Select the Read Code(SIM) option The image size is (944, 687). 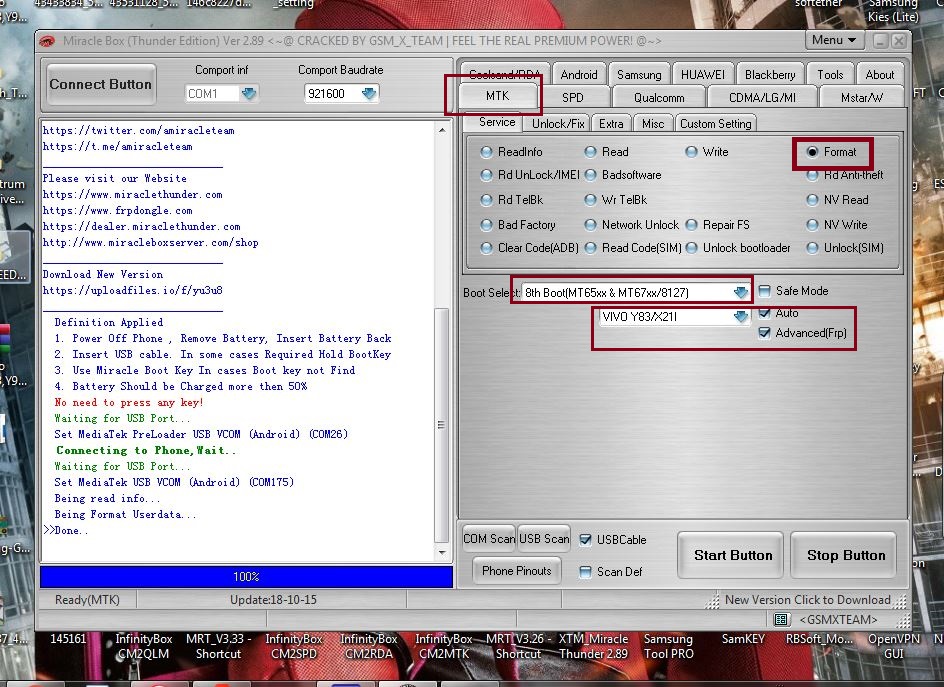click(x=591, y=248)
